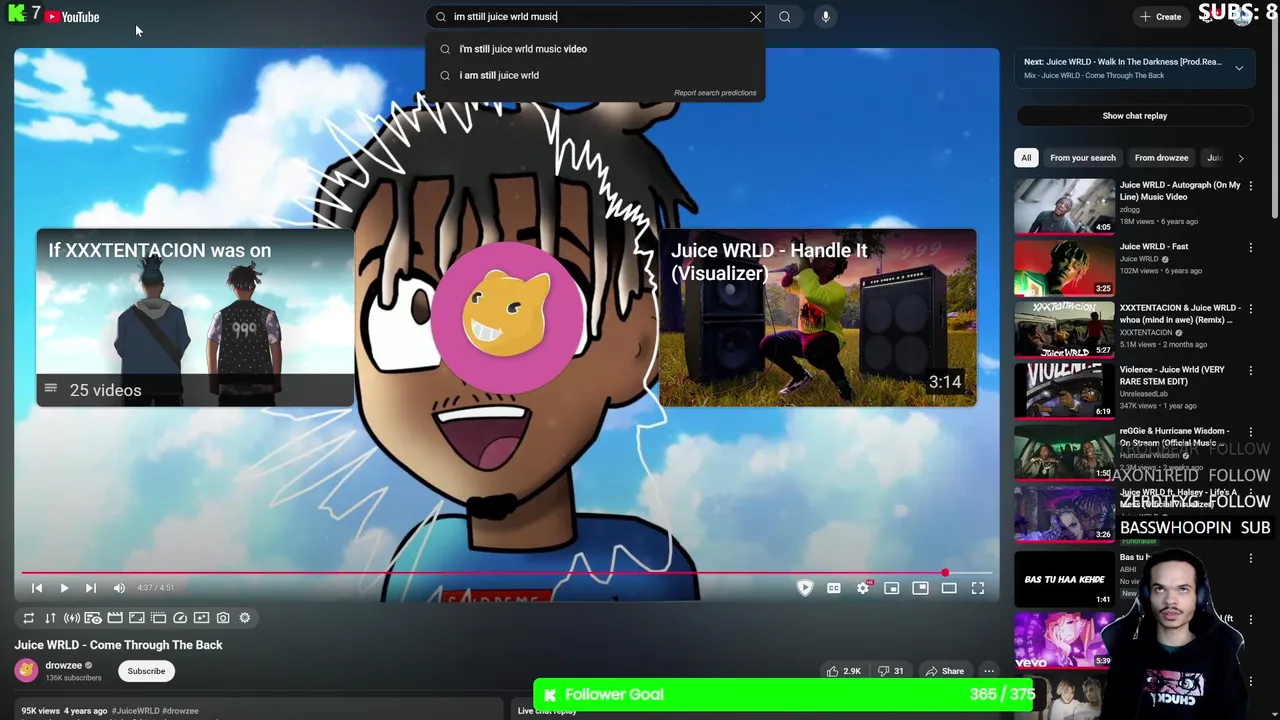This screenshot has height=720, width=1280.
Task: Open the 25-video XXXTENTACION playlist end card
Action: [x=195, y=318]
